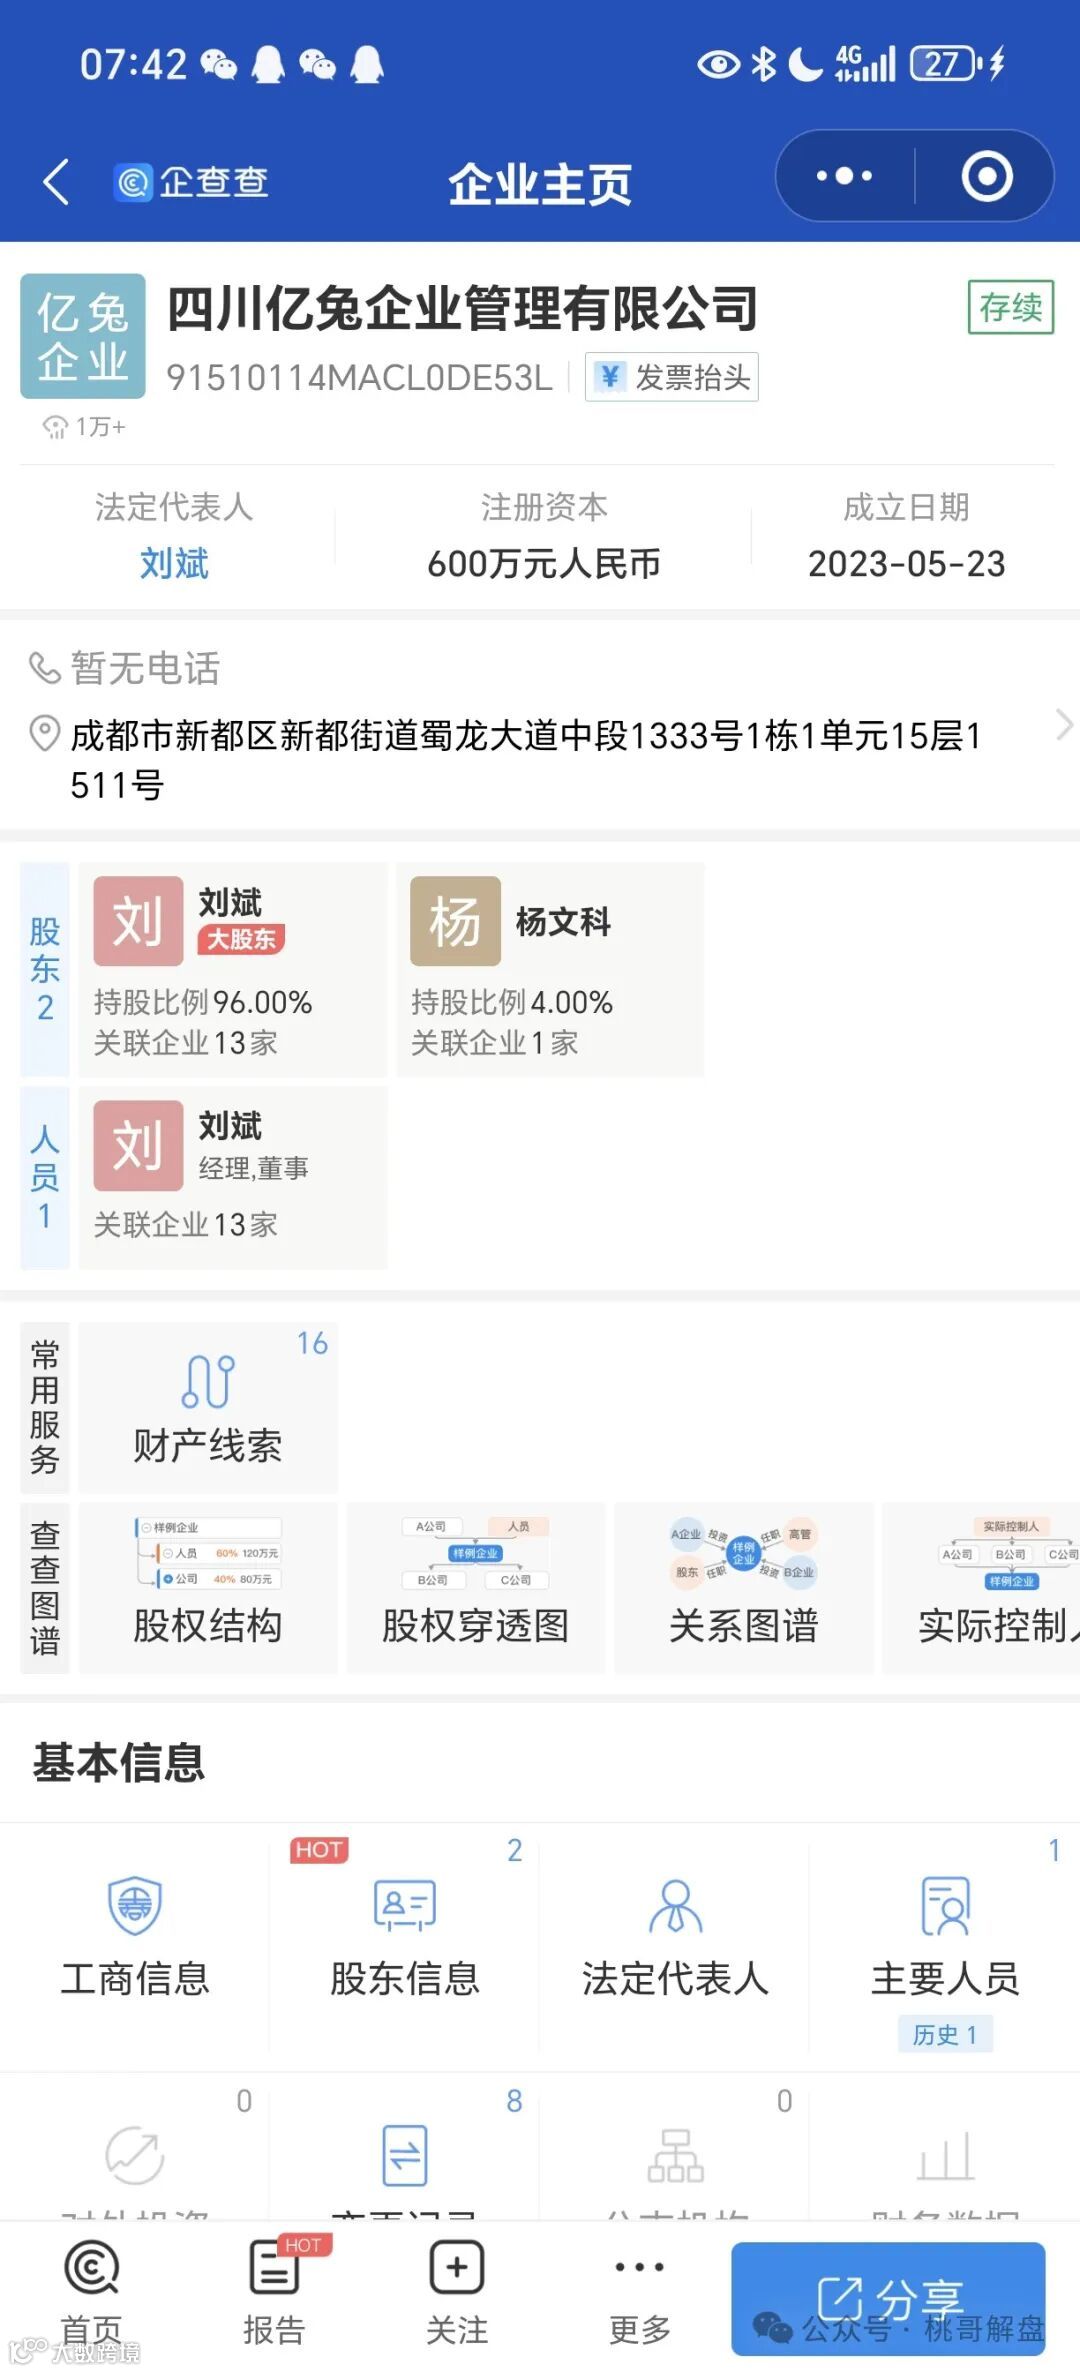Screen dimensions: 1080x2372
Task: Tap establishment date 2023-05-23
Action: pyautogui.click(x=906, y=564)
